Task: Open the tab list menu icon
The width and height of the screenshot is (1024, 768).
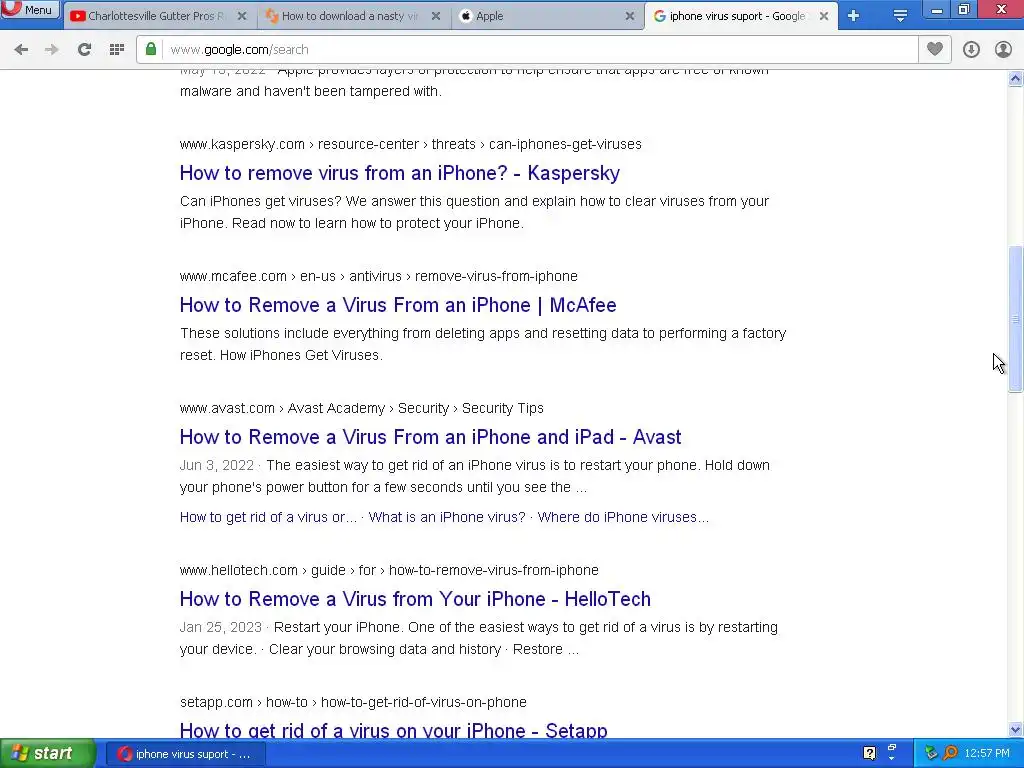Action: (x=901, y=16)
